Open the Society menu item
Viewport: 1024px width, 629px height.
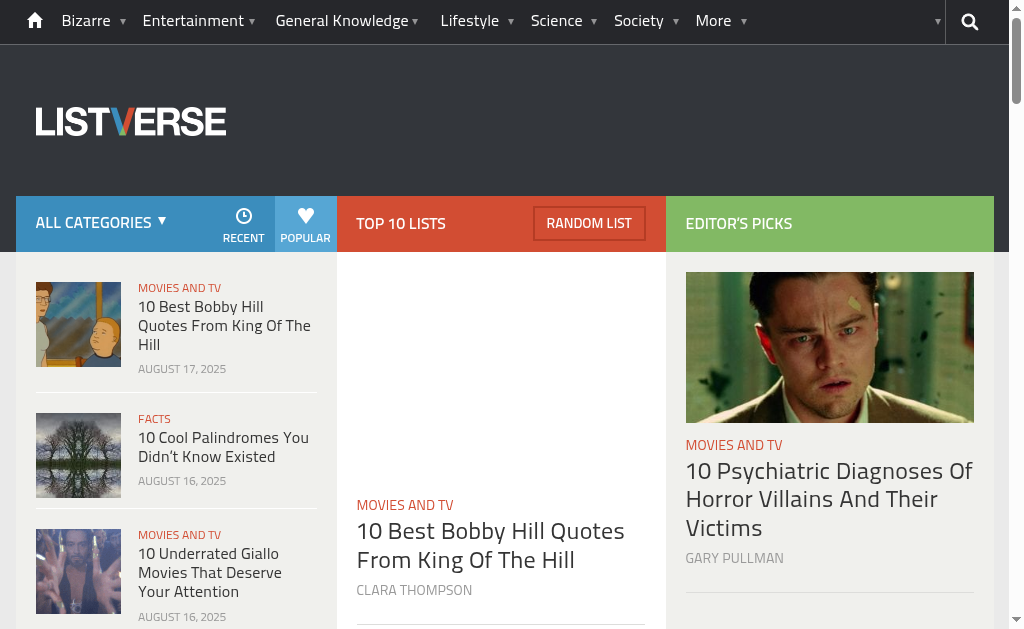639,21
